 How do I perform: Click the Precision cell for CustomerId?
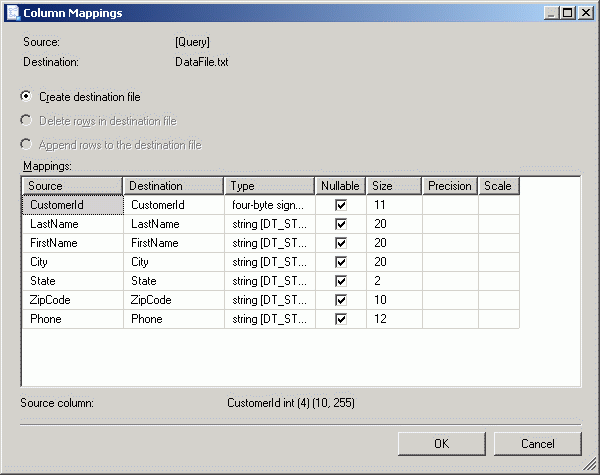coord(450,205)
